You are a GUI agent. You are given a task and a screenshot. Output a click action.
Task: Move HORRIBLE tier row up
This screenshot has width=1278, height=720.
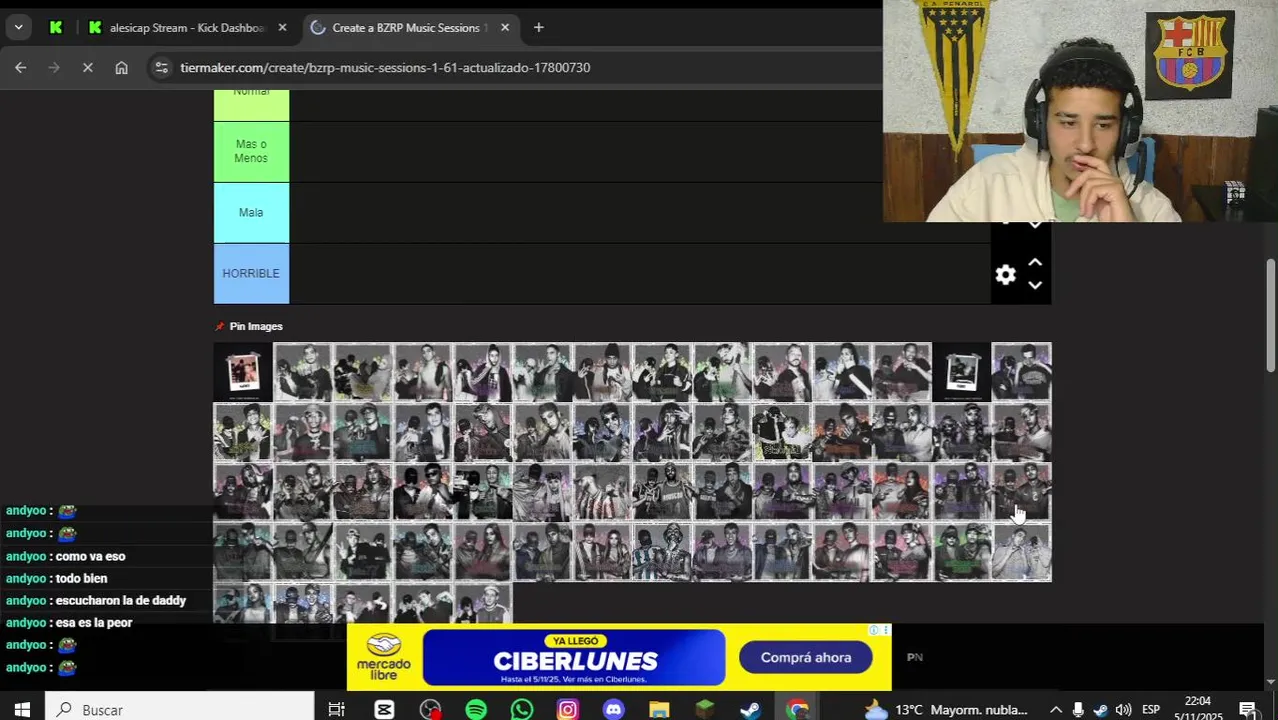(1035, 262)
